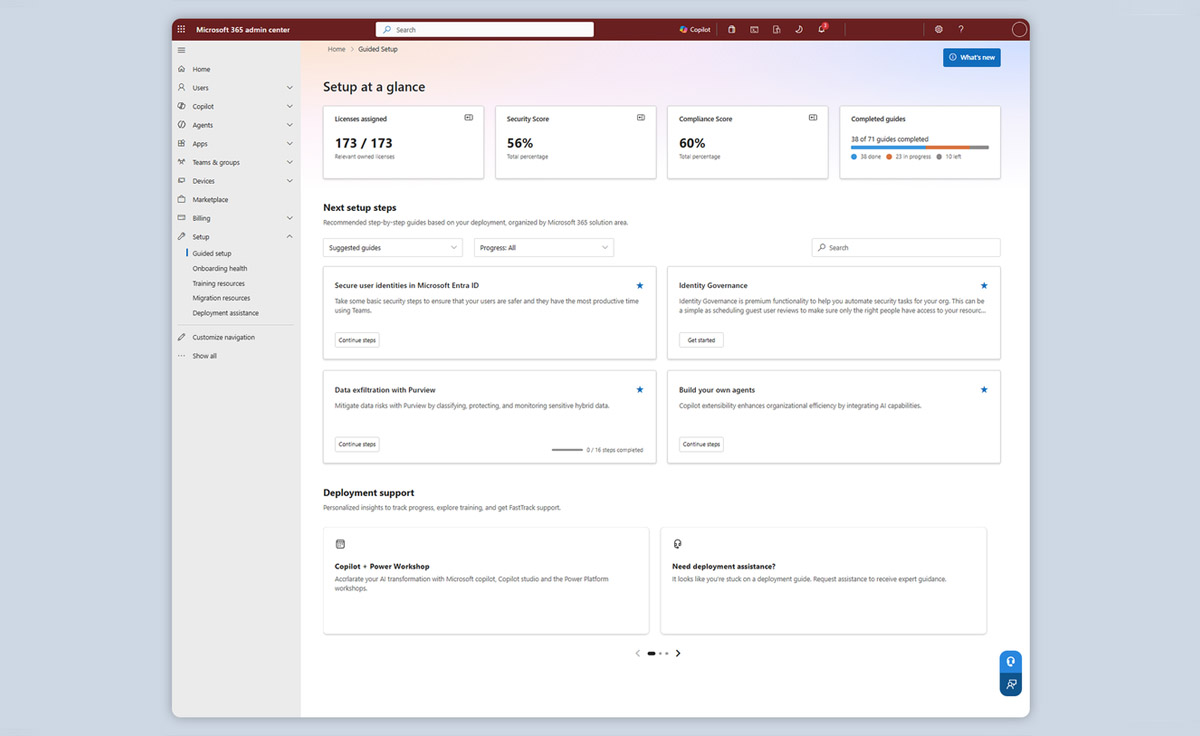Viewport: 1200px width, 736px height.
Task: Click the icon on Security Score card
Action: click(x=641, y=118)
